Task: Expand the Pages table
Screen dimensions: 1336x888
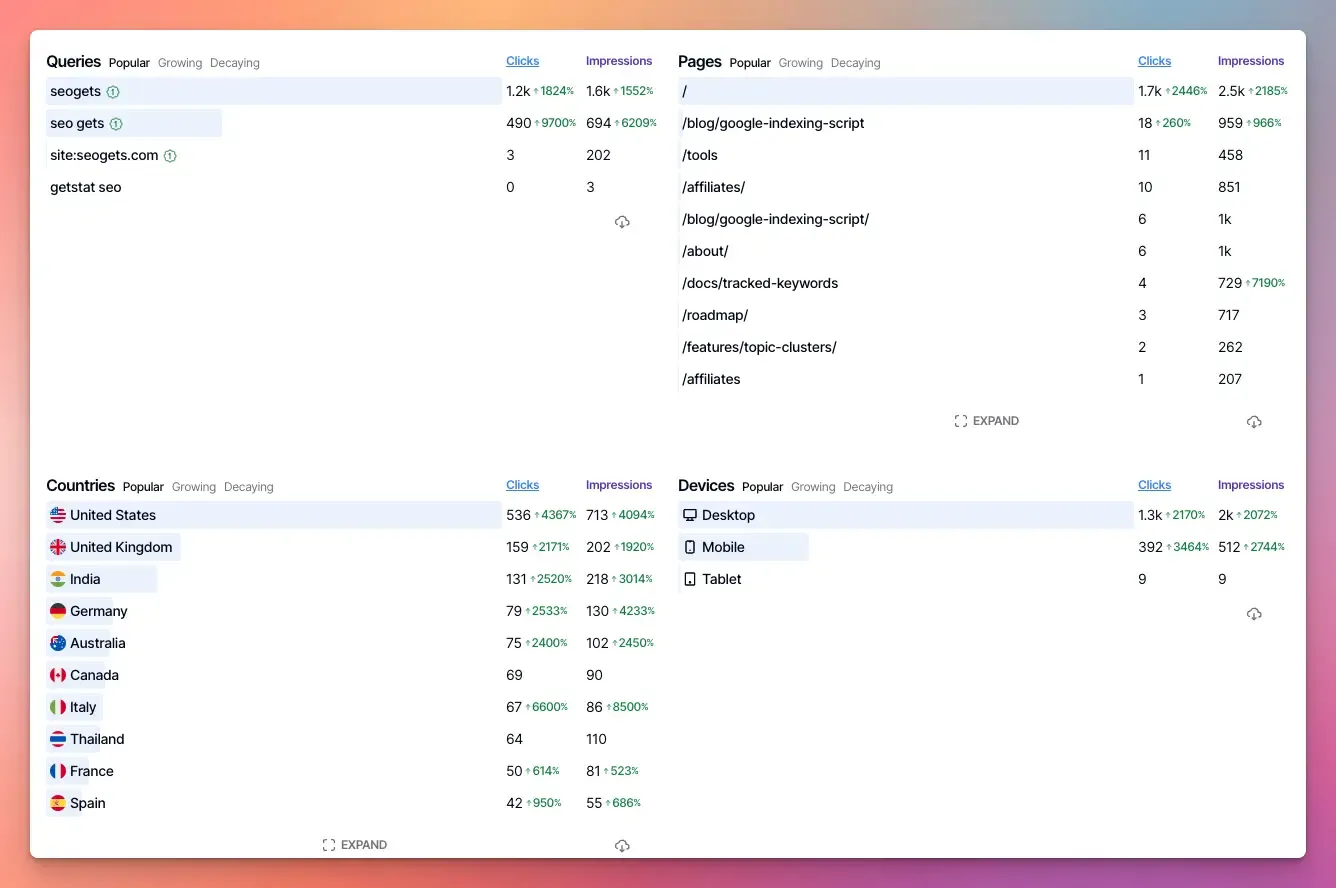Action: [986, 421]
